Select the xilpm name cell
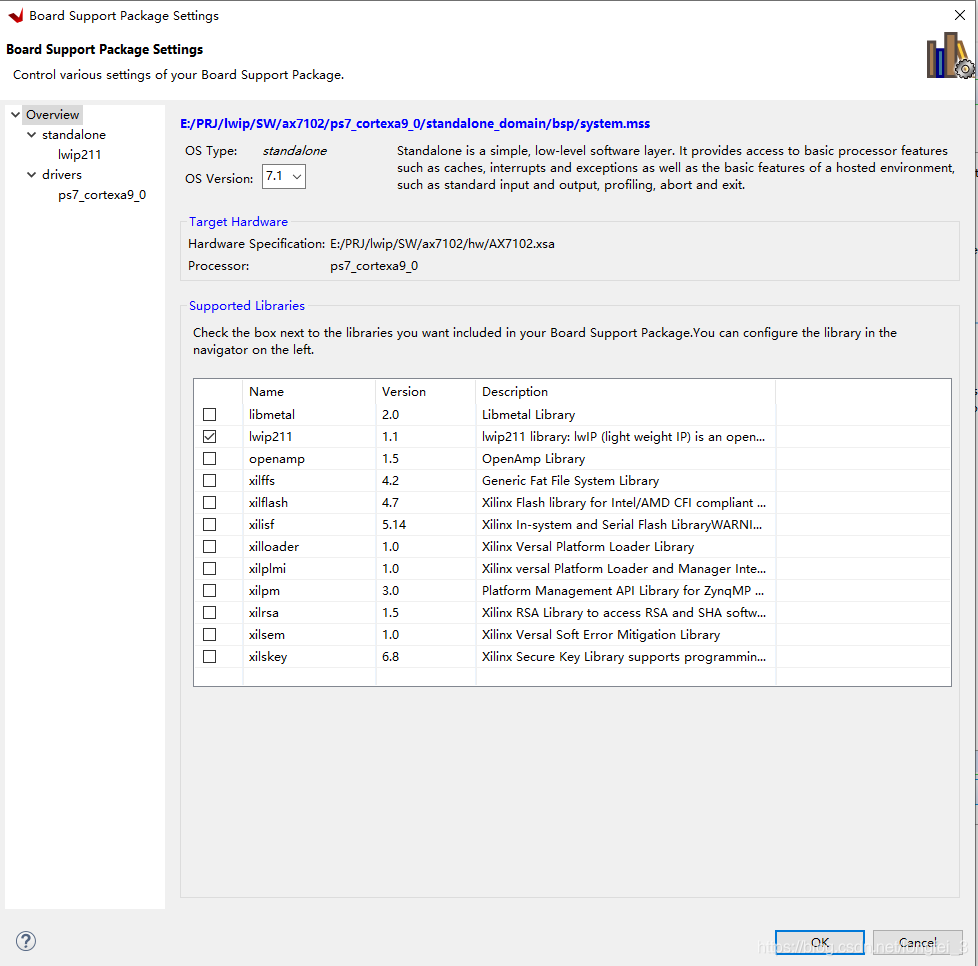This screenshot has height=966, width=978. (x=264, y=591)
